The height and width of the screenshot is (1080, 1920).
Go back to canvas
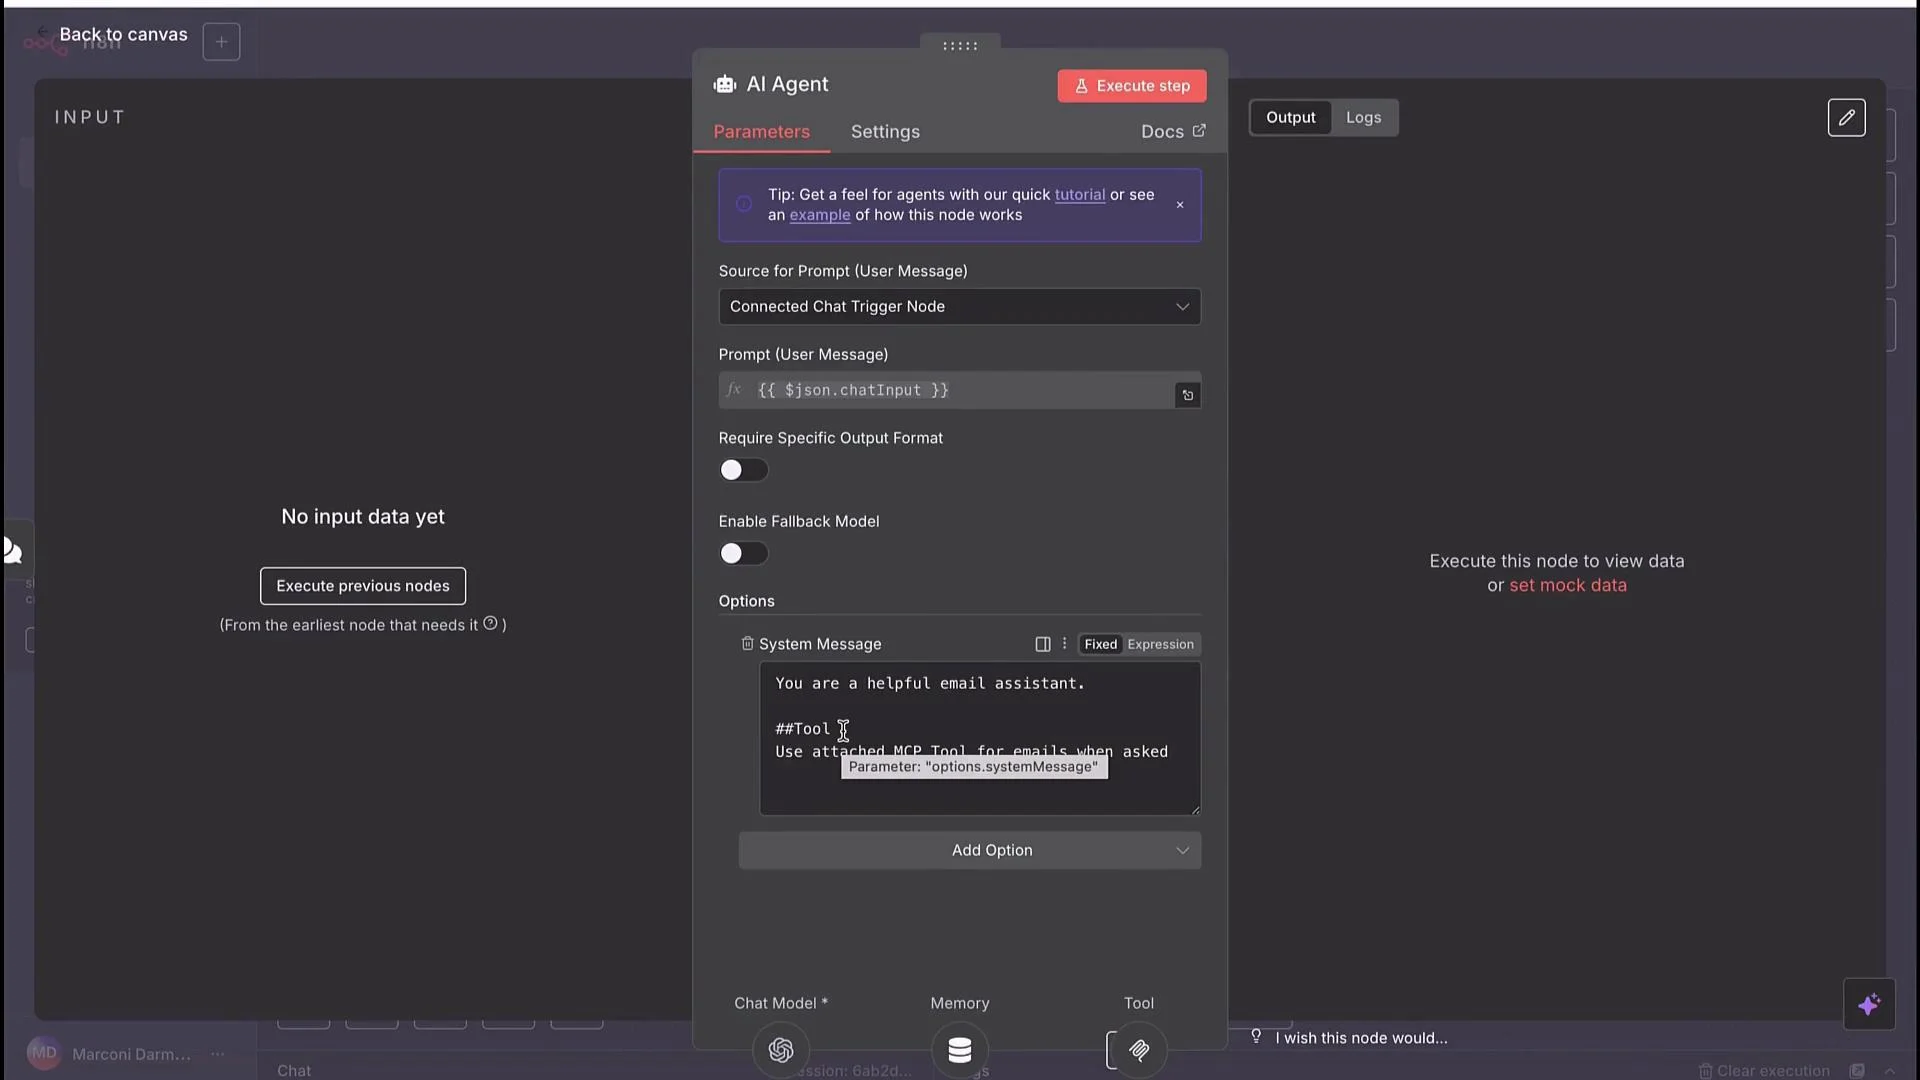[x=123, y=34]
